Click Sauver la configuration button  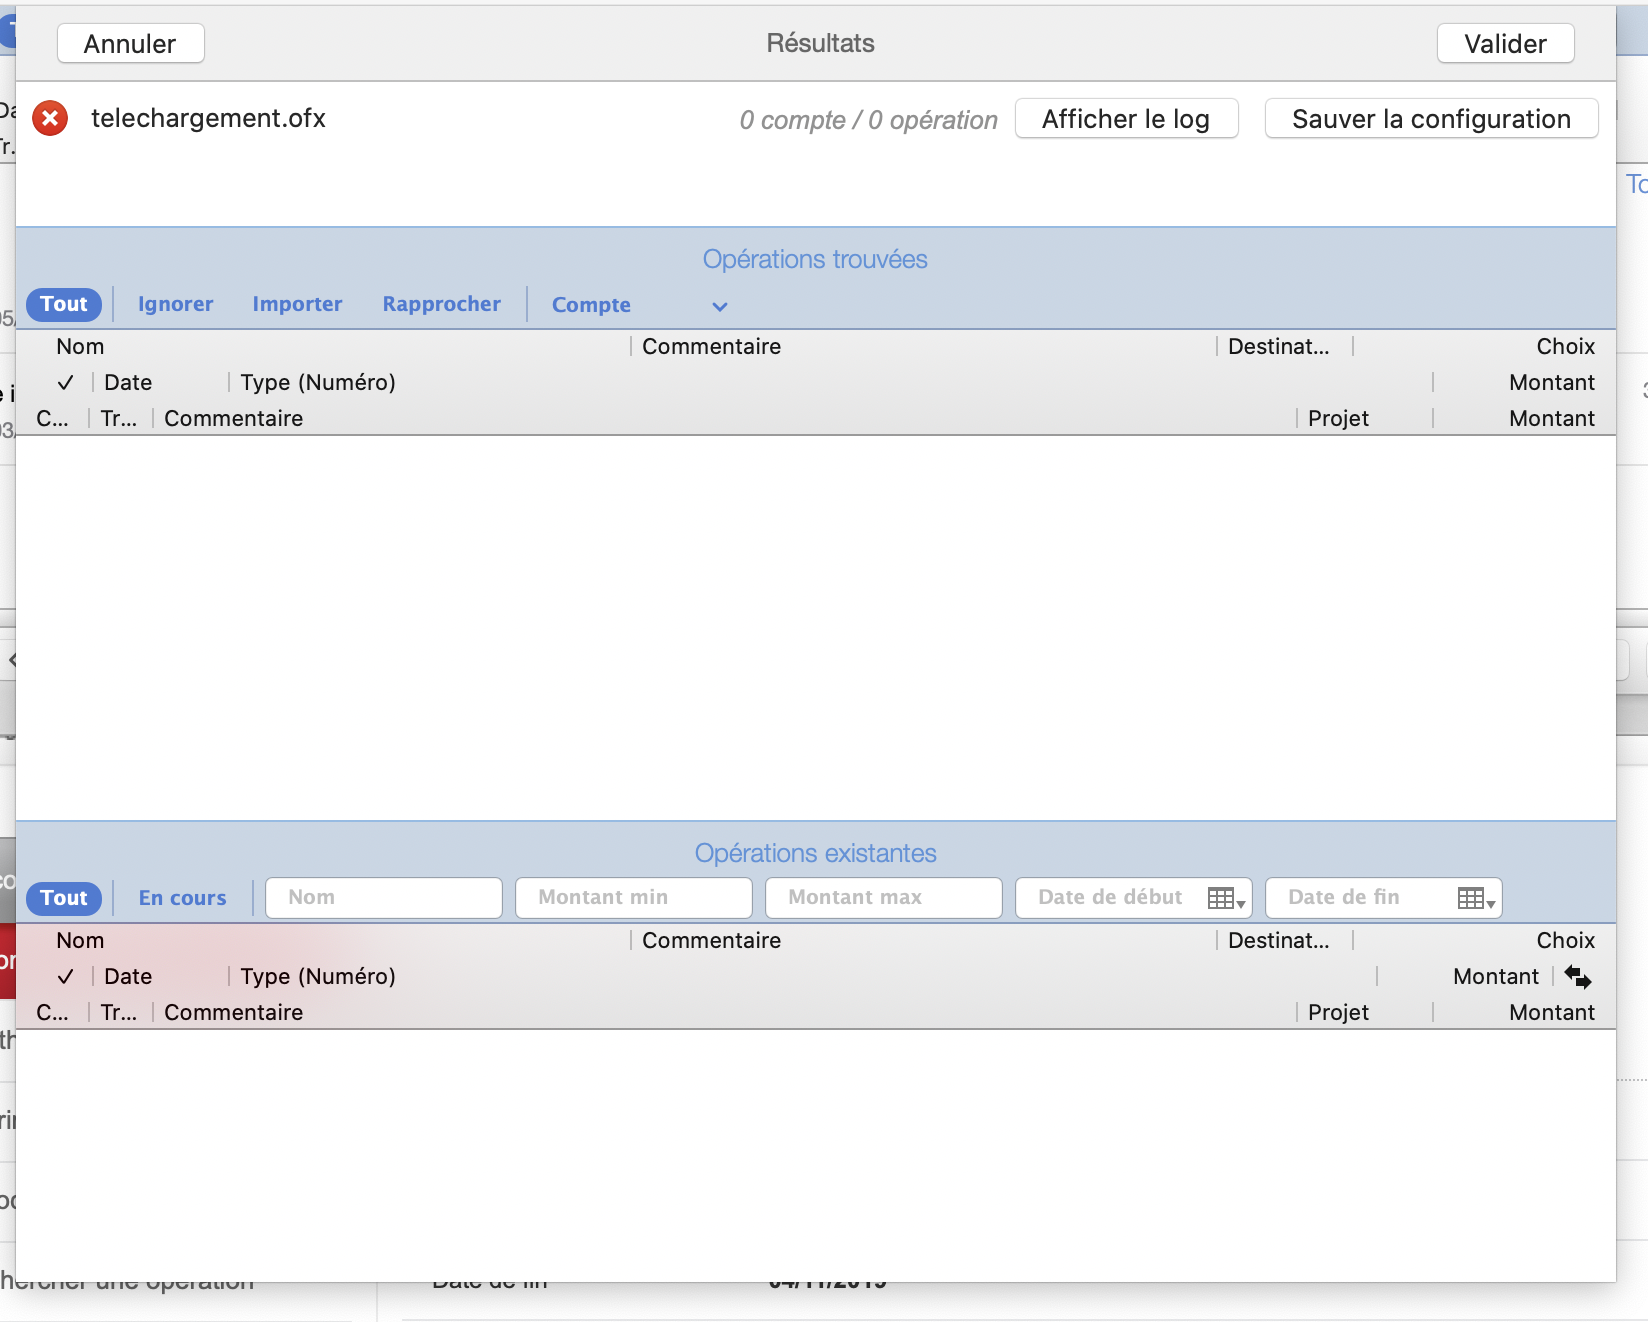pos(1431,119)
